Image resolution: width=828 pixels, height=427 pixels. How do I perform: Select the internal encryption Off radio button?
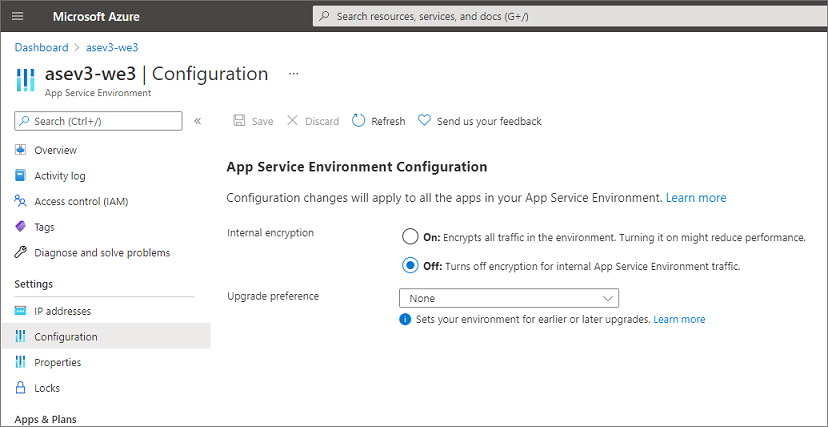click(409, 266)
